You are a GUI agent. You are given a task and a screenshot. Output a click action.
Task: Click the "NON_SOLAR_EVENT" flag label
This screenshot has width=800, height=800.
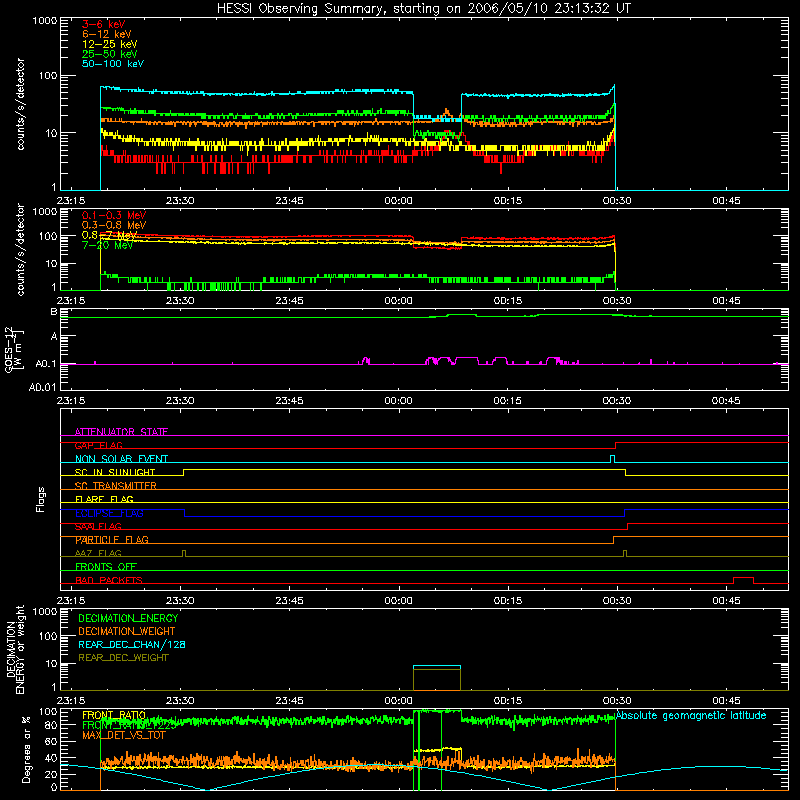tap(121, 459)
